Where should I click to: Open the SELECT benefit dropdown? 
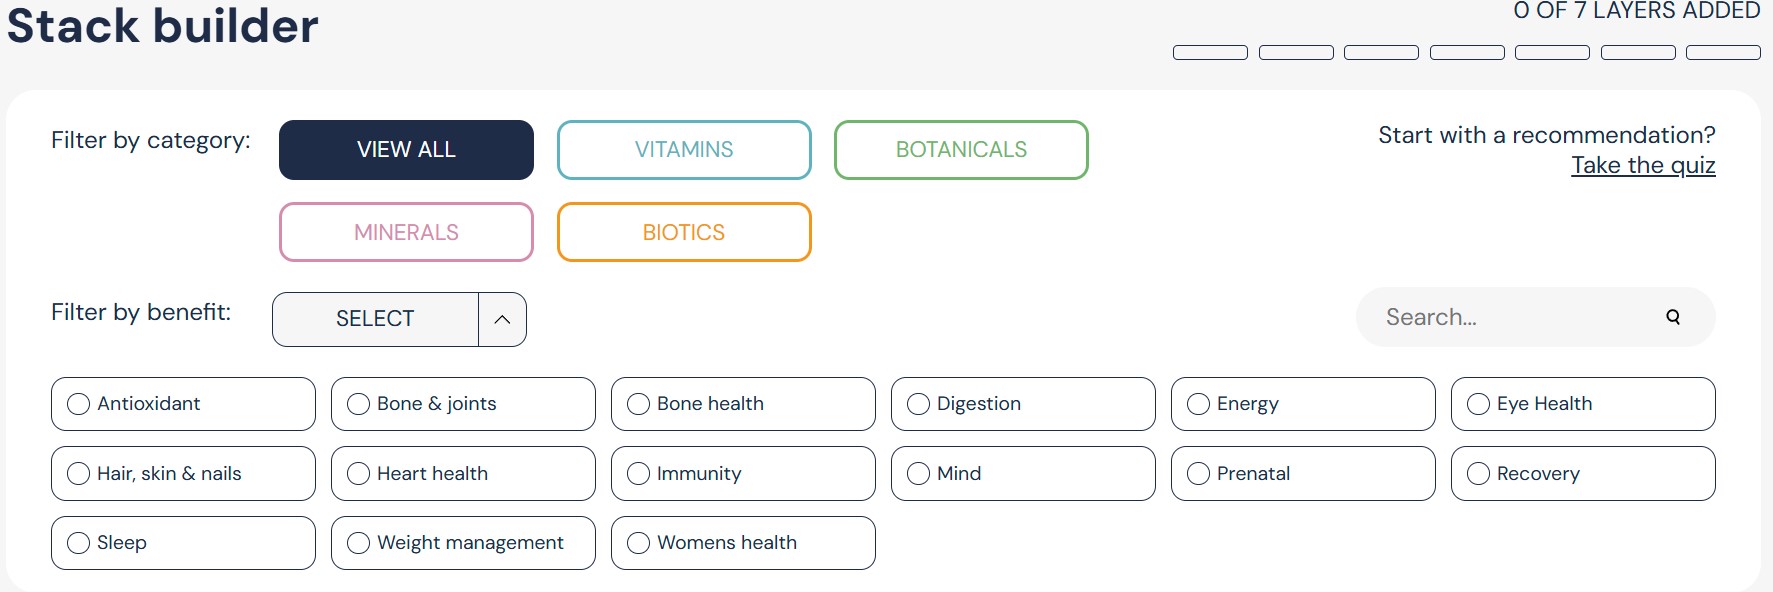[x=375, y=319]
